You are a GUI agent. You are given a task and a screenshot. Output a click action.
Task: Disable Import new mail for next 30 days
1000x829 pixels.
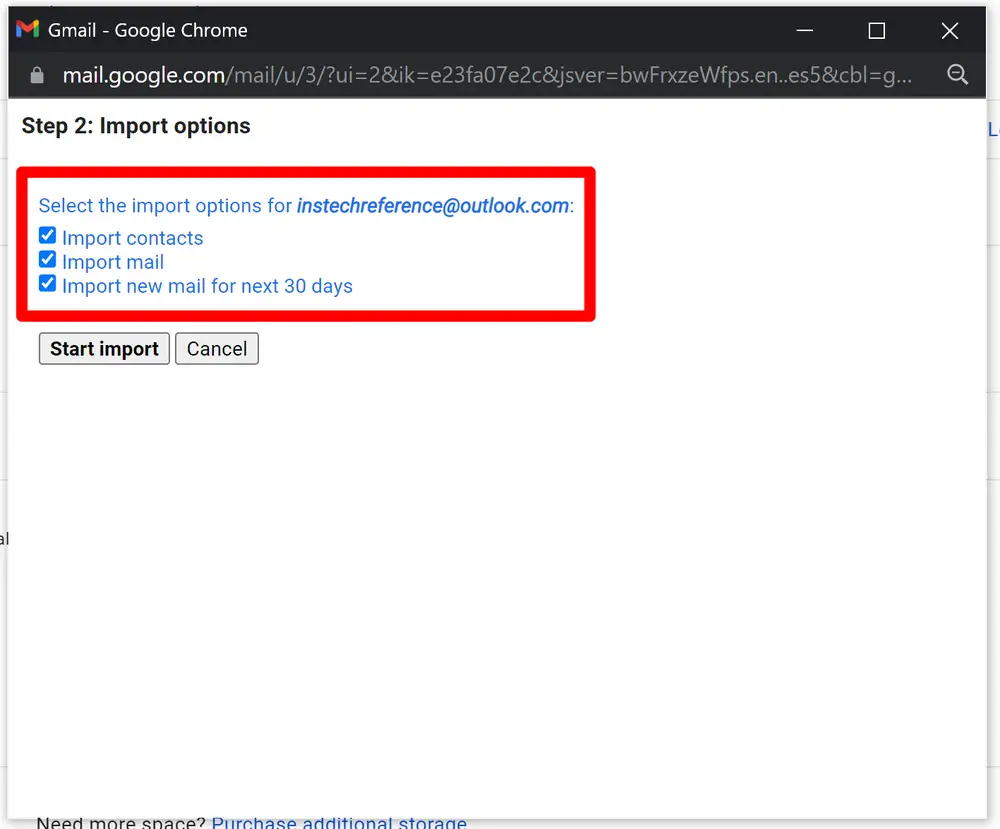[47, 284]
